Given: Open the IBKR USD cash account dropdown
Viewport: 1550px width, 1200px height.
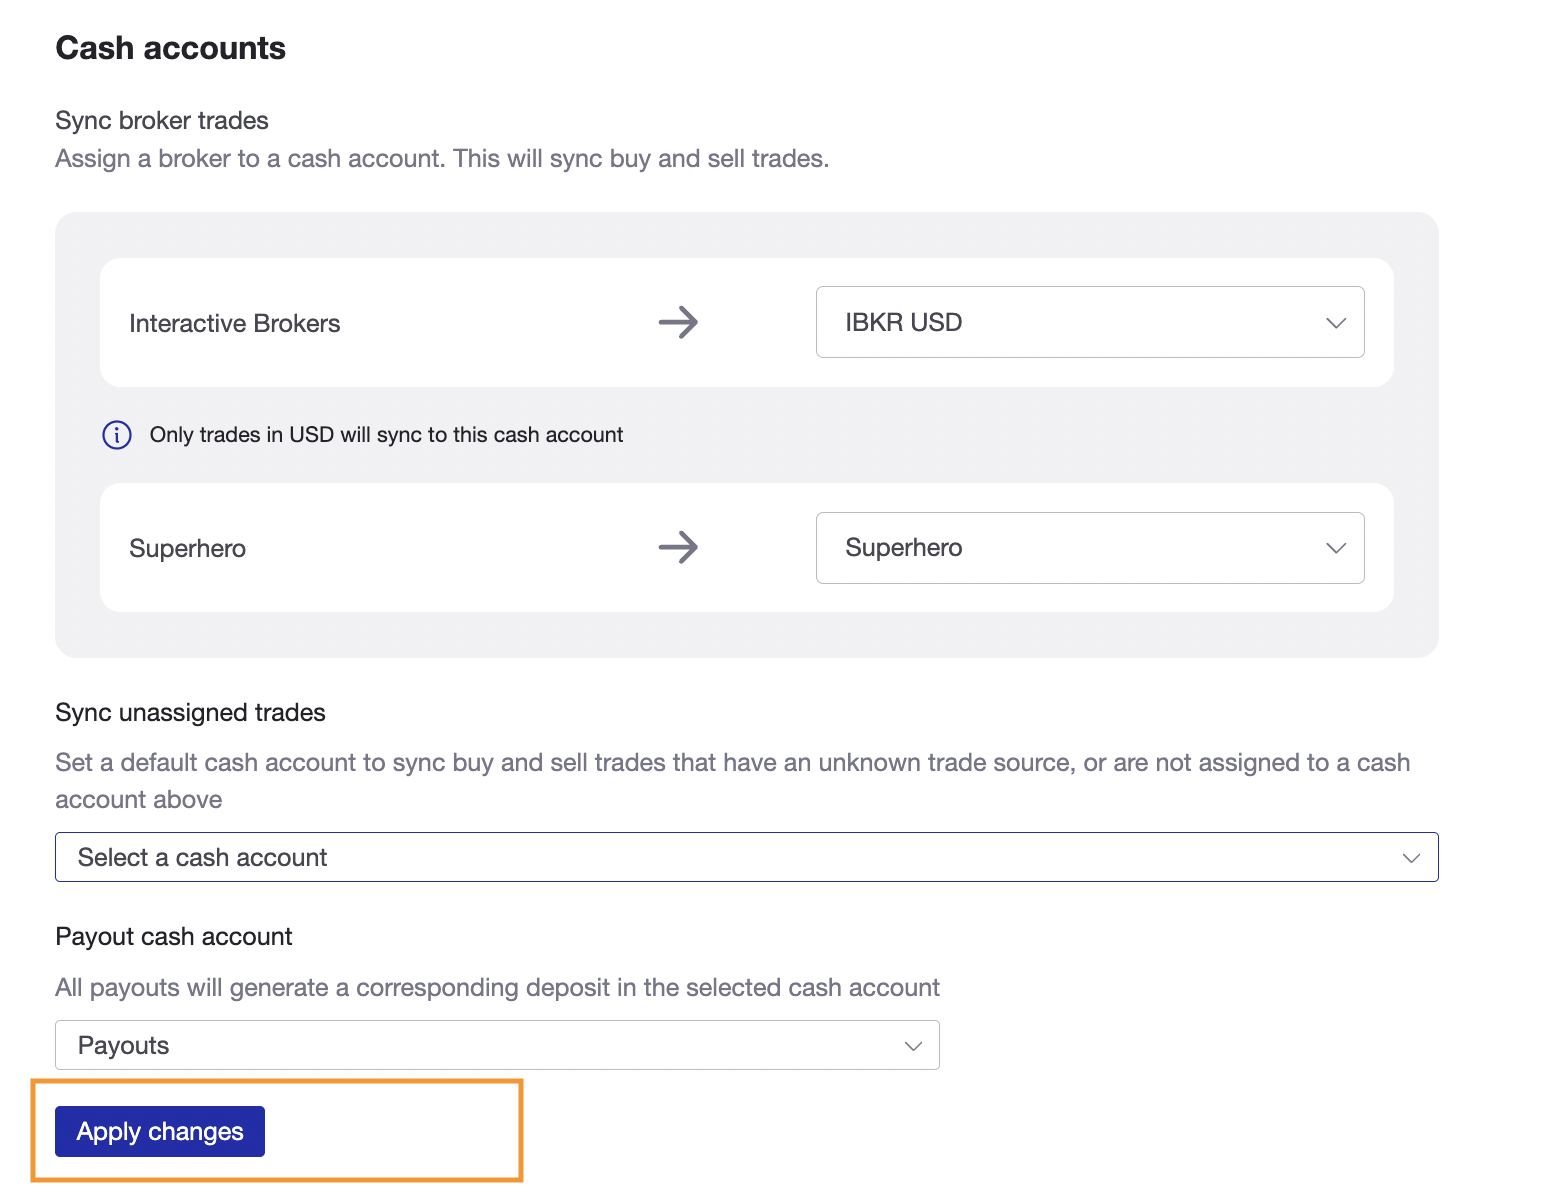Looking at the screenshot, I should pyautogui.click(x=1088, y=322).
